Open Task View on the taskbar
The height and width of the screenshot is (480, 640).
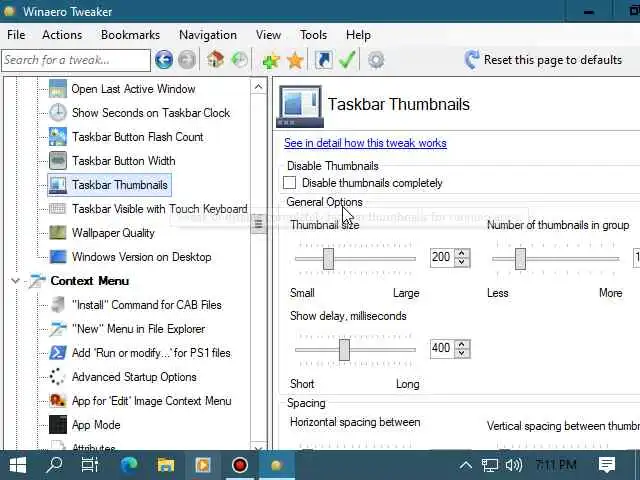[x=90, y=465]
